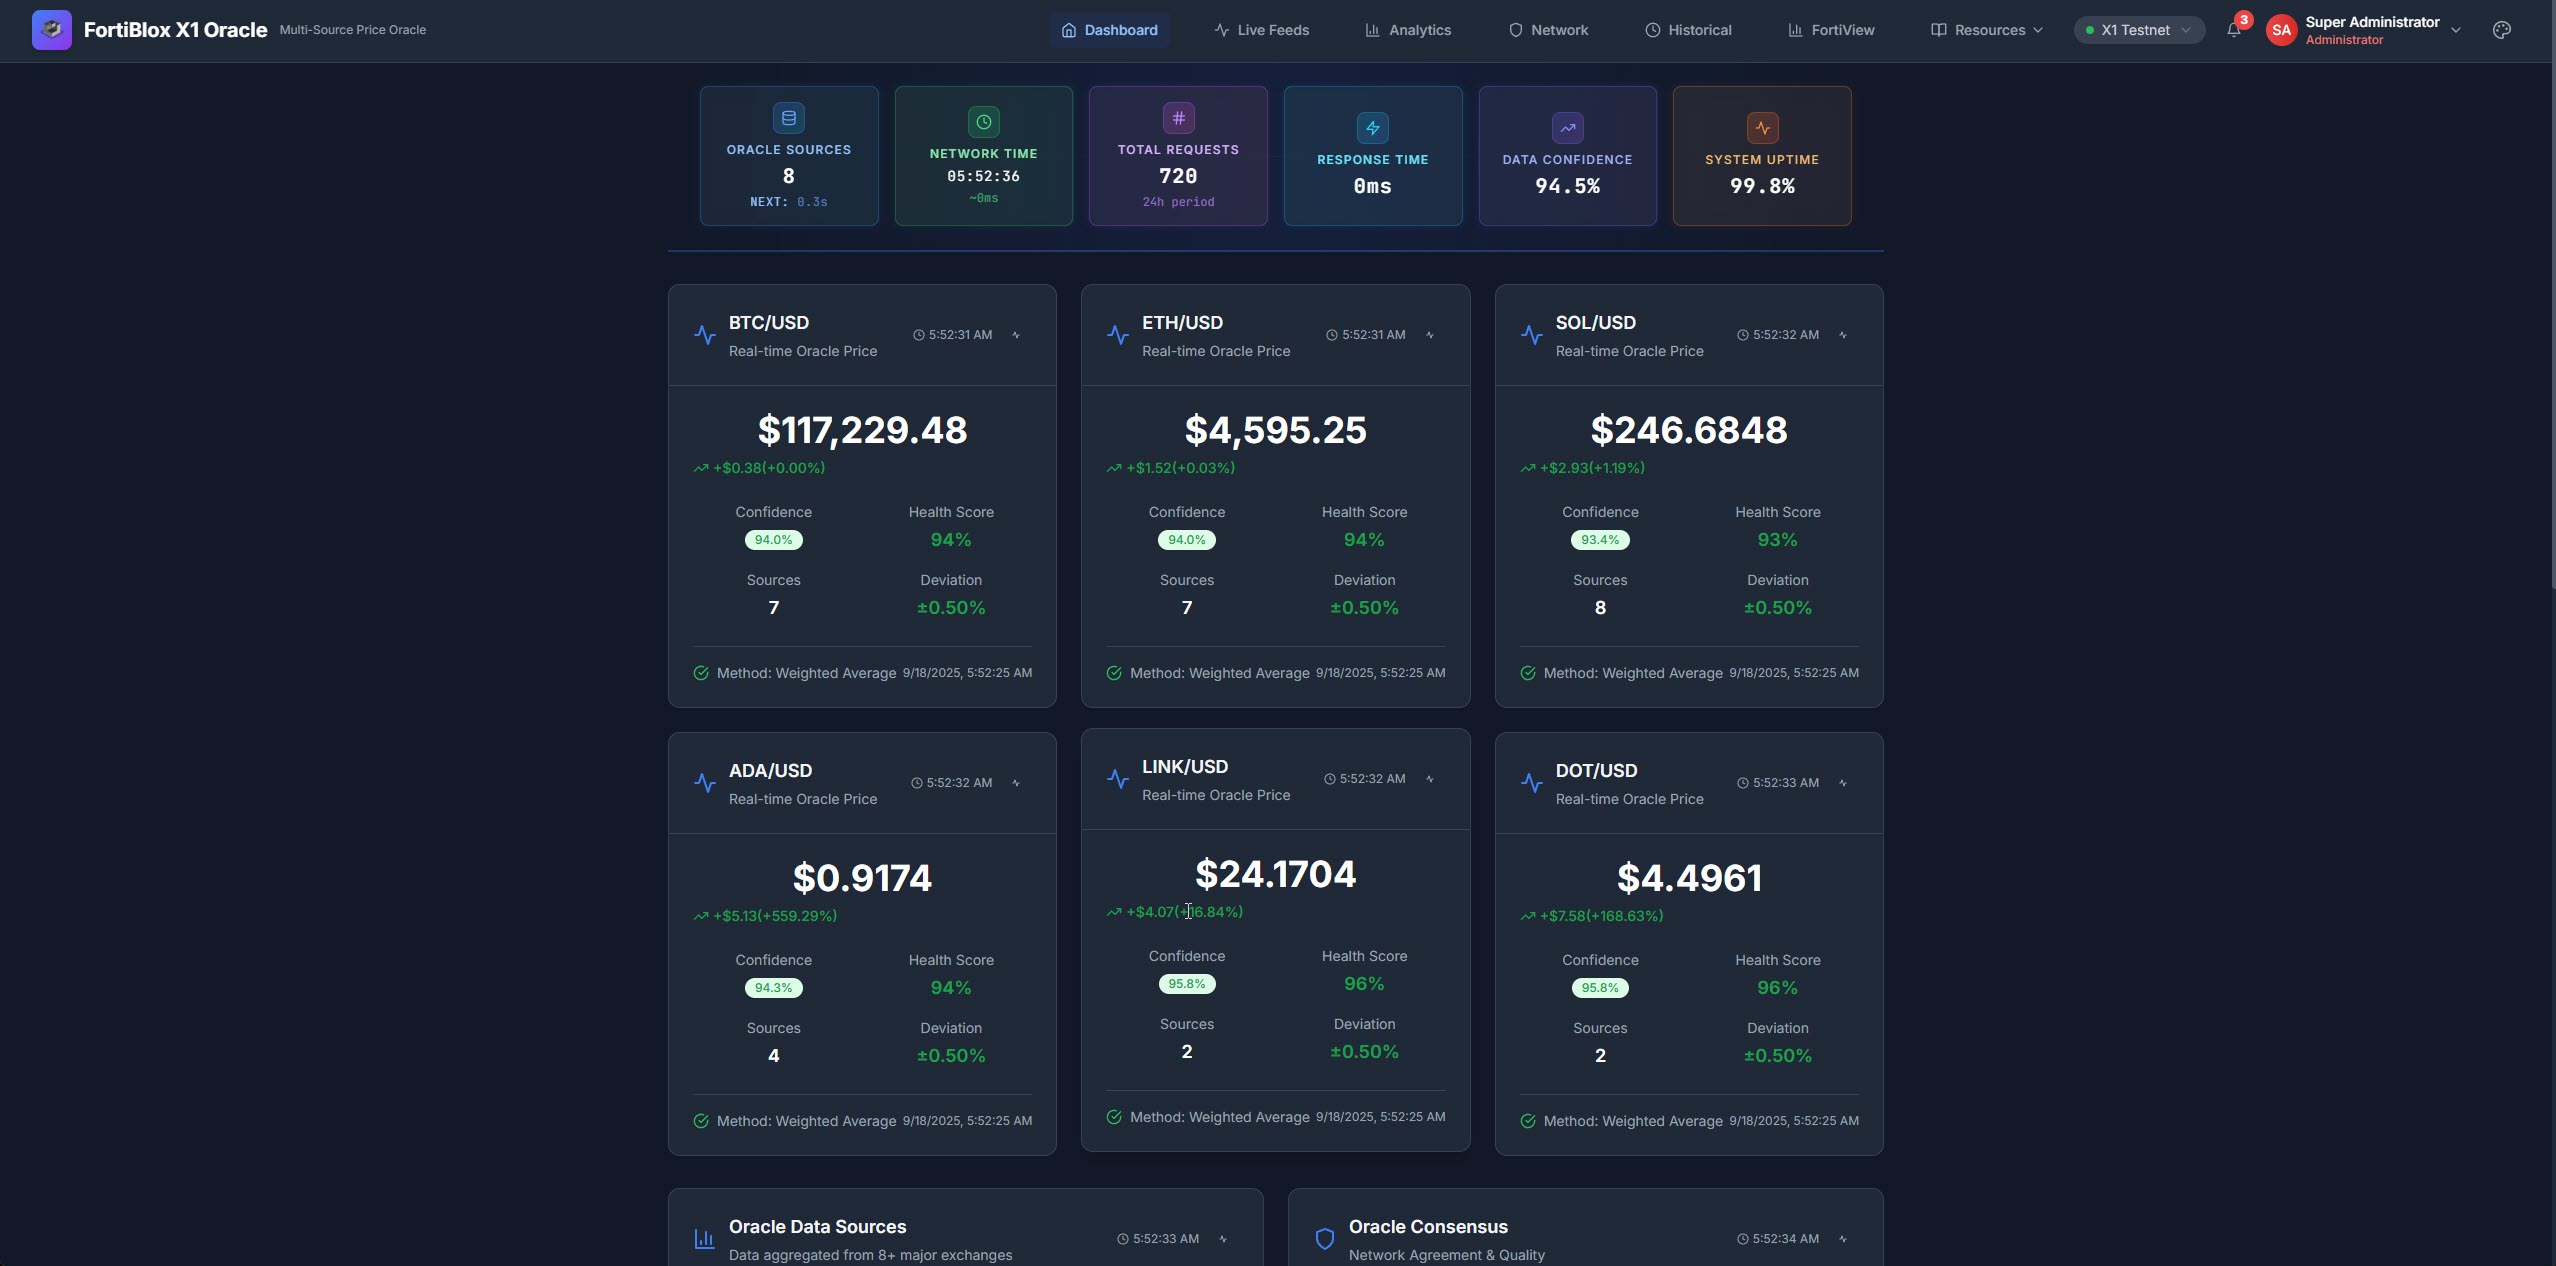Toggle the sparkline on Oracle Consensus panel
This screenshot has width=2556, height=1266.
pos(1842,1239)
